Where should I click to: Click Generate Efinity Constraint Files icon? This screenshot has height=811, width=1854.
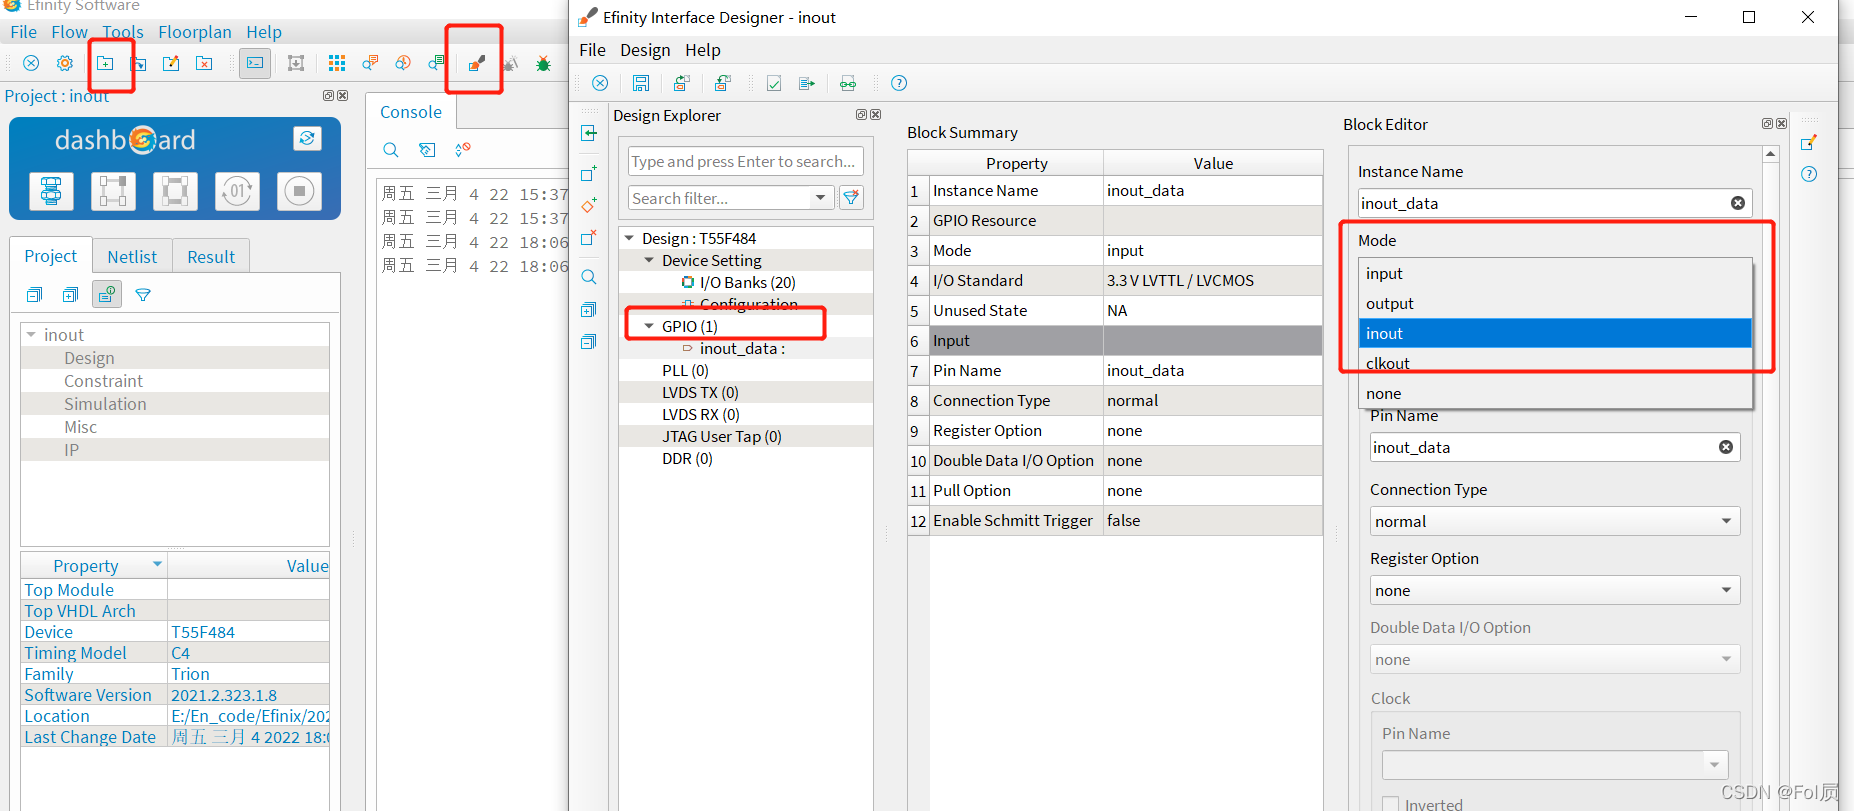click(x=807, y=83)
